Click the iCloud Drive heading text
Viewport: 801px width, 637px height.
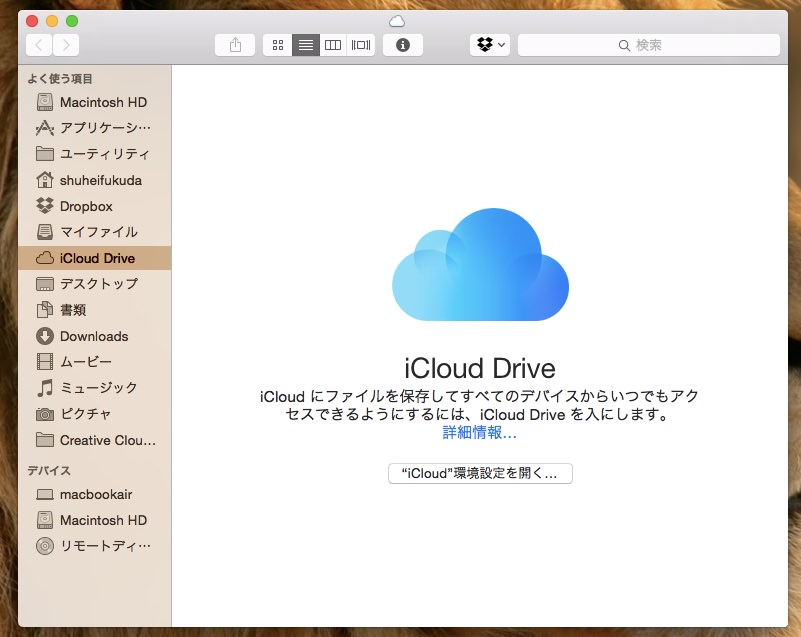point(480,368)
